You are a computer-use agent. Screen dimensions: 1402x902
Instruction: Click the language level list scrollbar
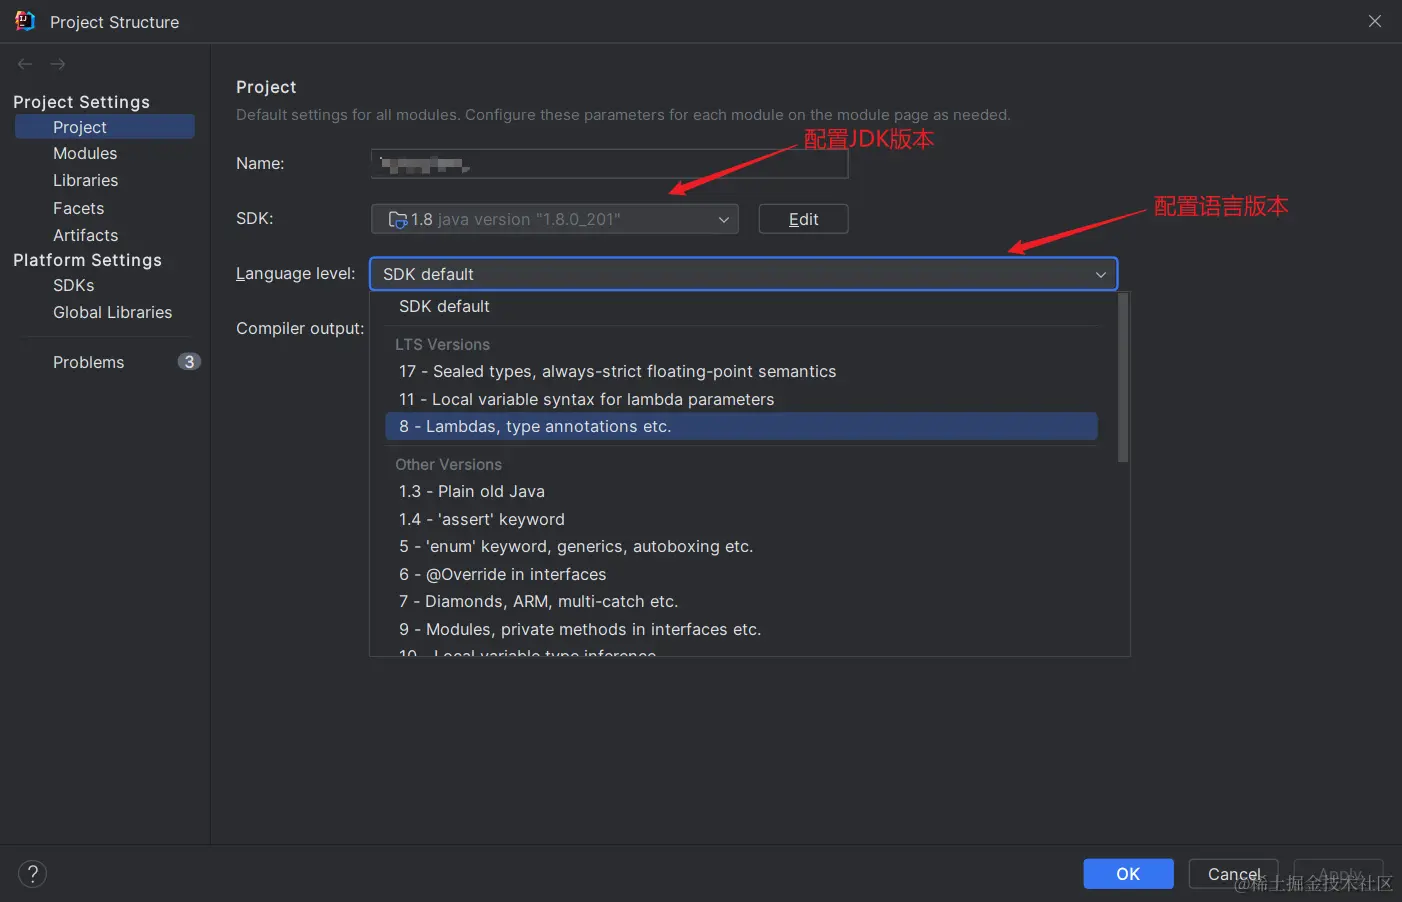pyautogui.click(x=1123, y=377)
